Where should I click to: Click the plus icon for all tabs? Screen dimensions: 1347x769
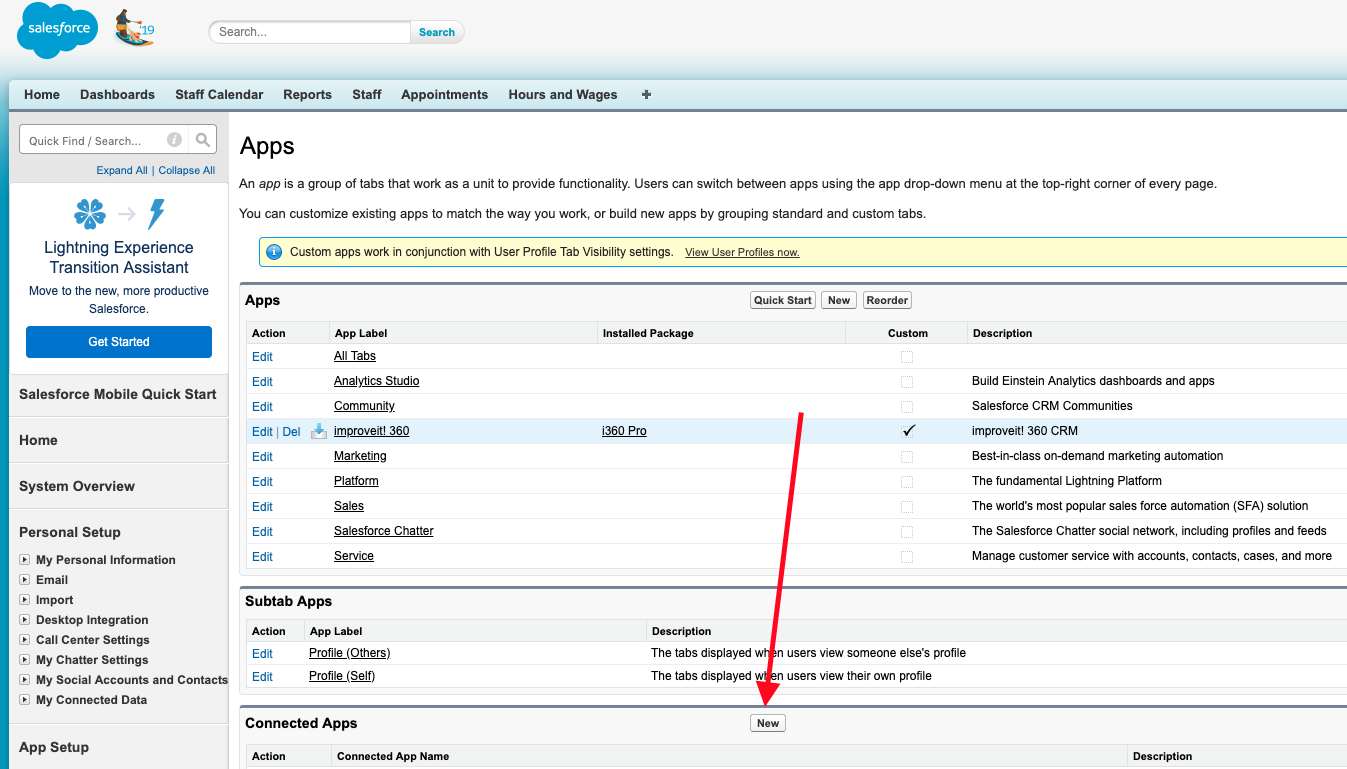(646, 94)
